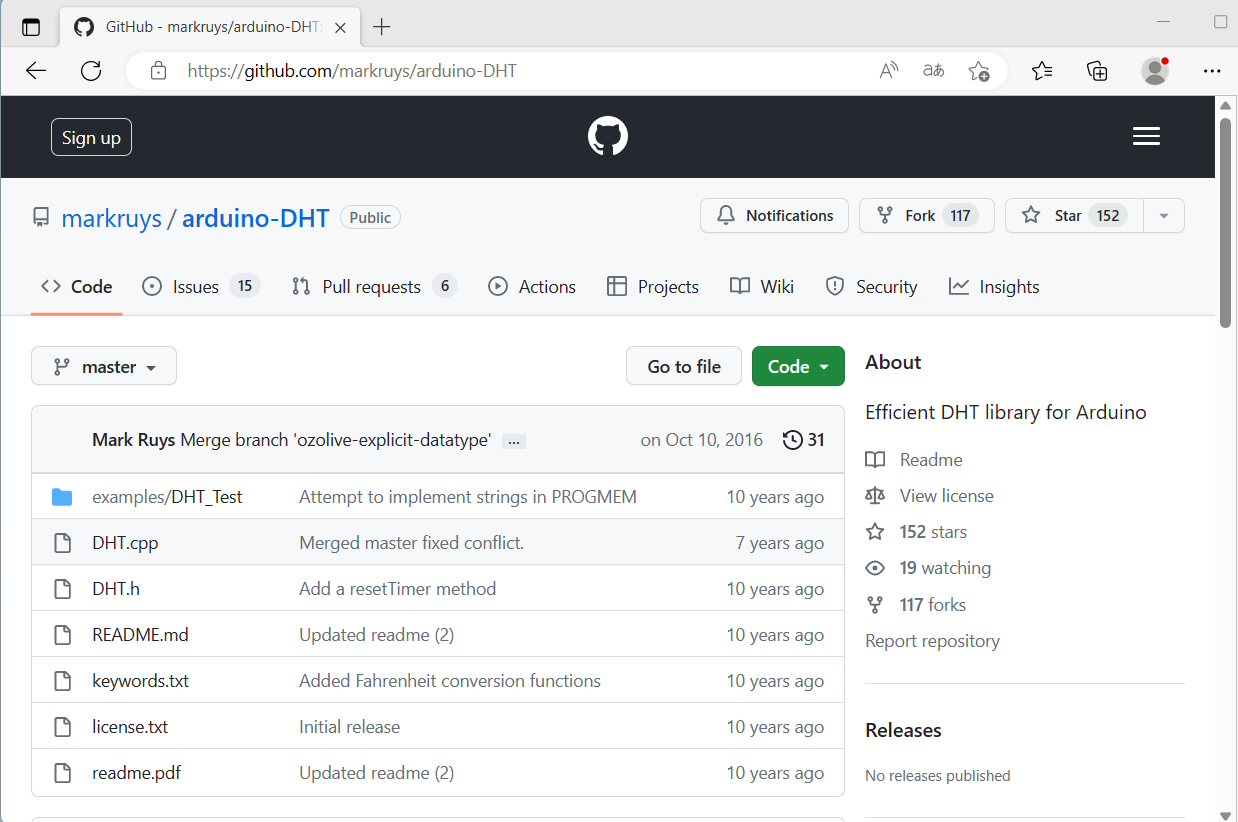The image size is (1238, 822).
Task: Open the Collections icon
Action: (x=1097, y=71)
